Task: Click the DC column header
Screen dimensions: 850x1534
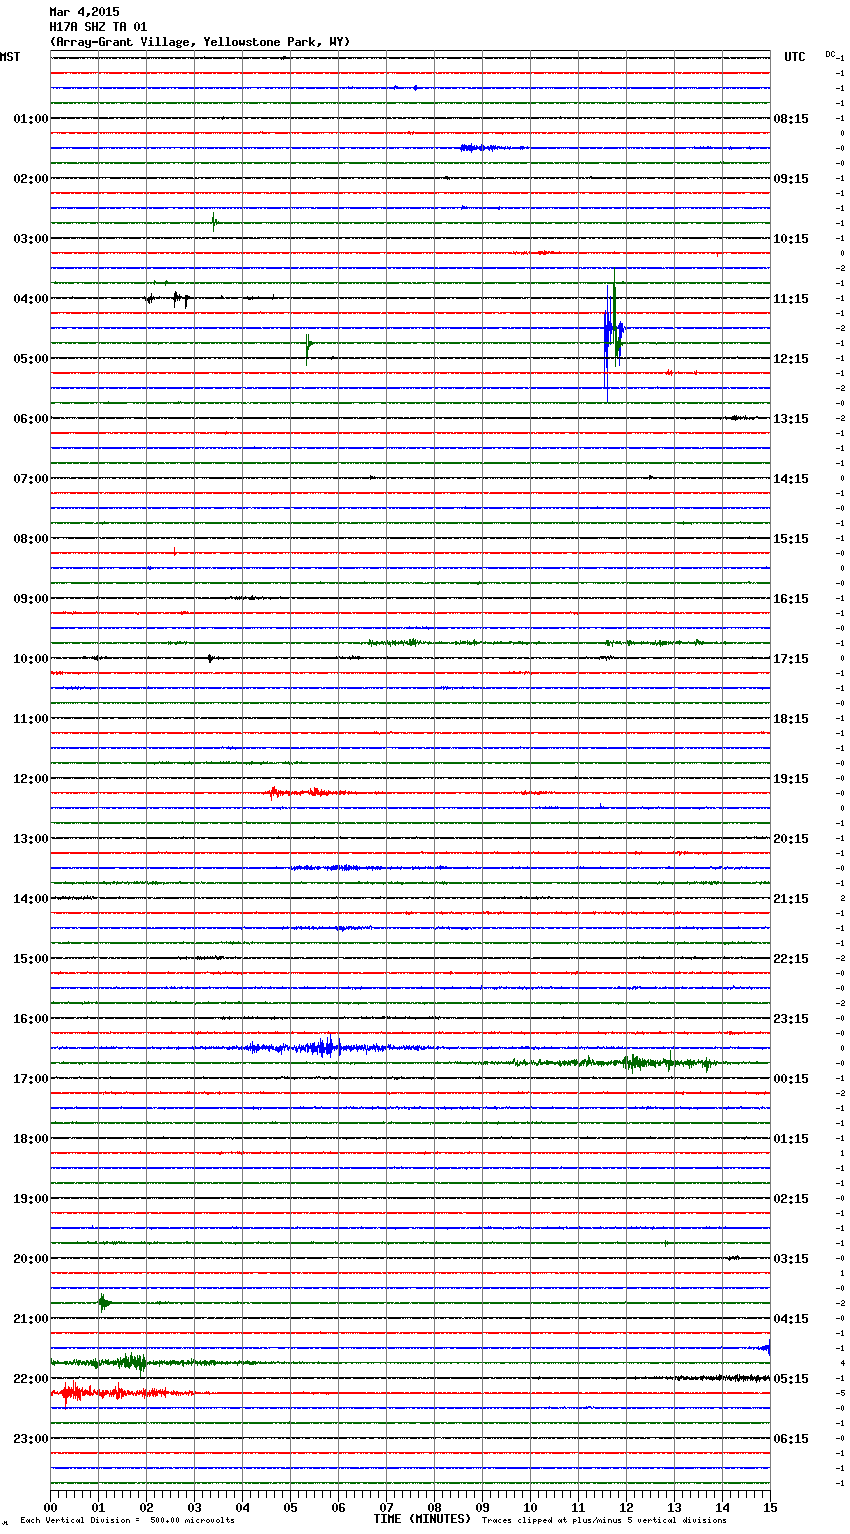Action: click(x=830, y=54)
